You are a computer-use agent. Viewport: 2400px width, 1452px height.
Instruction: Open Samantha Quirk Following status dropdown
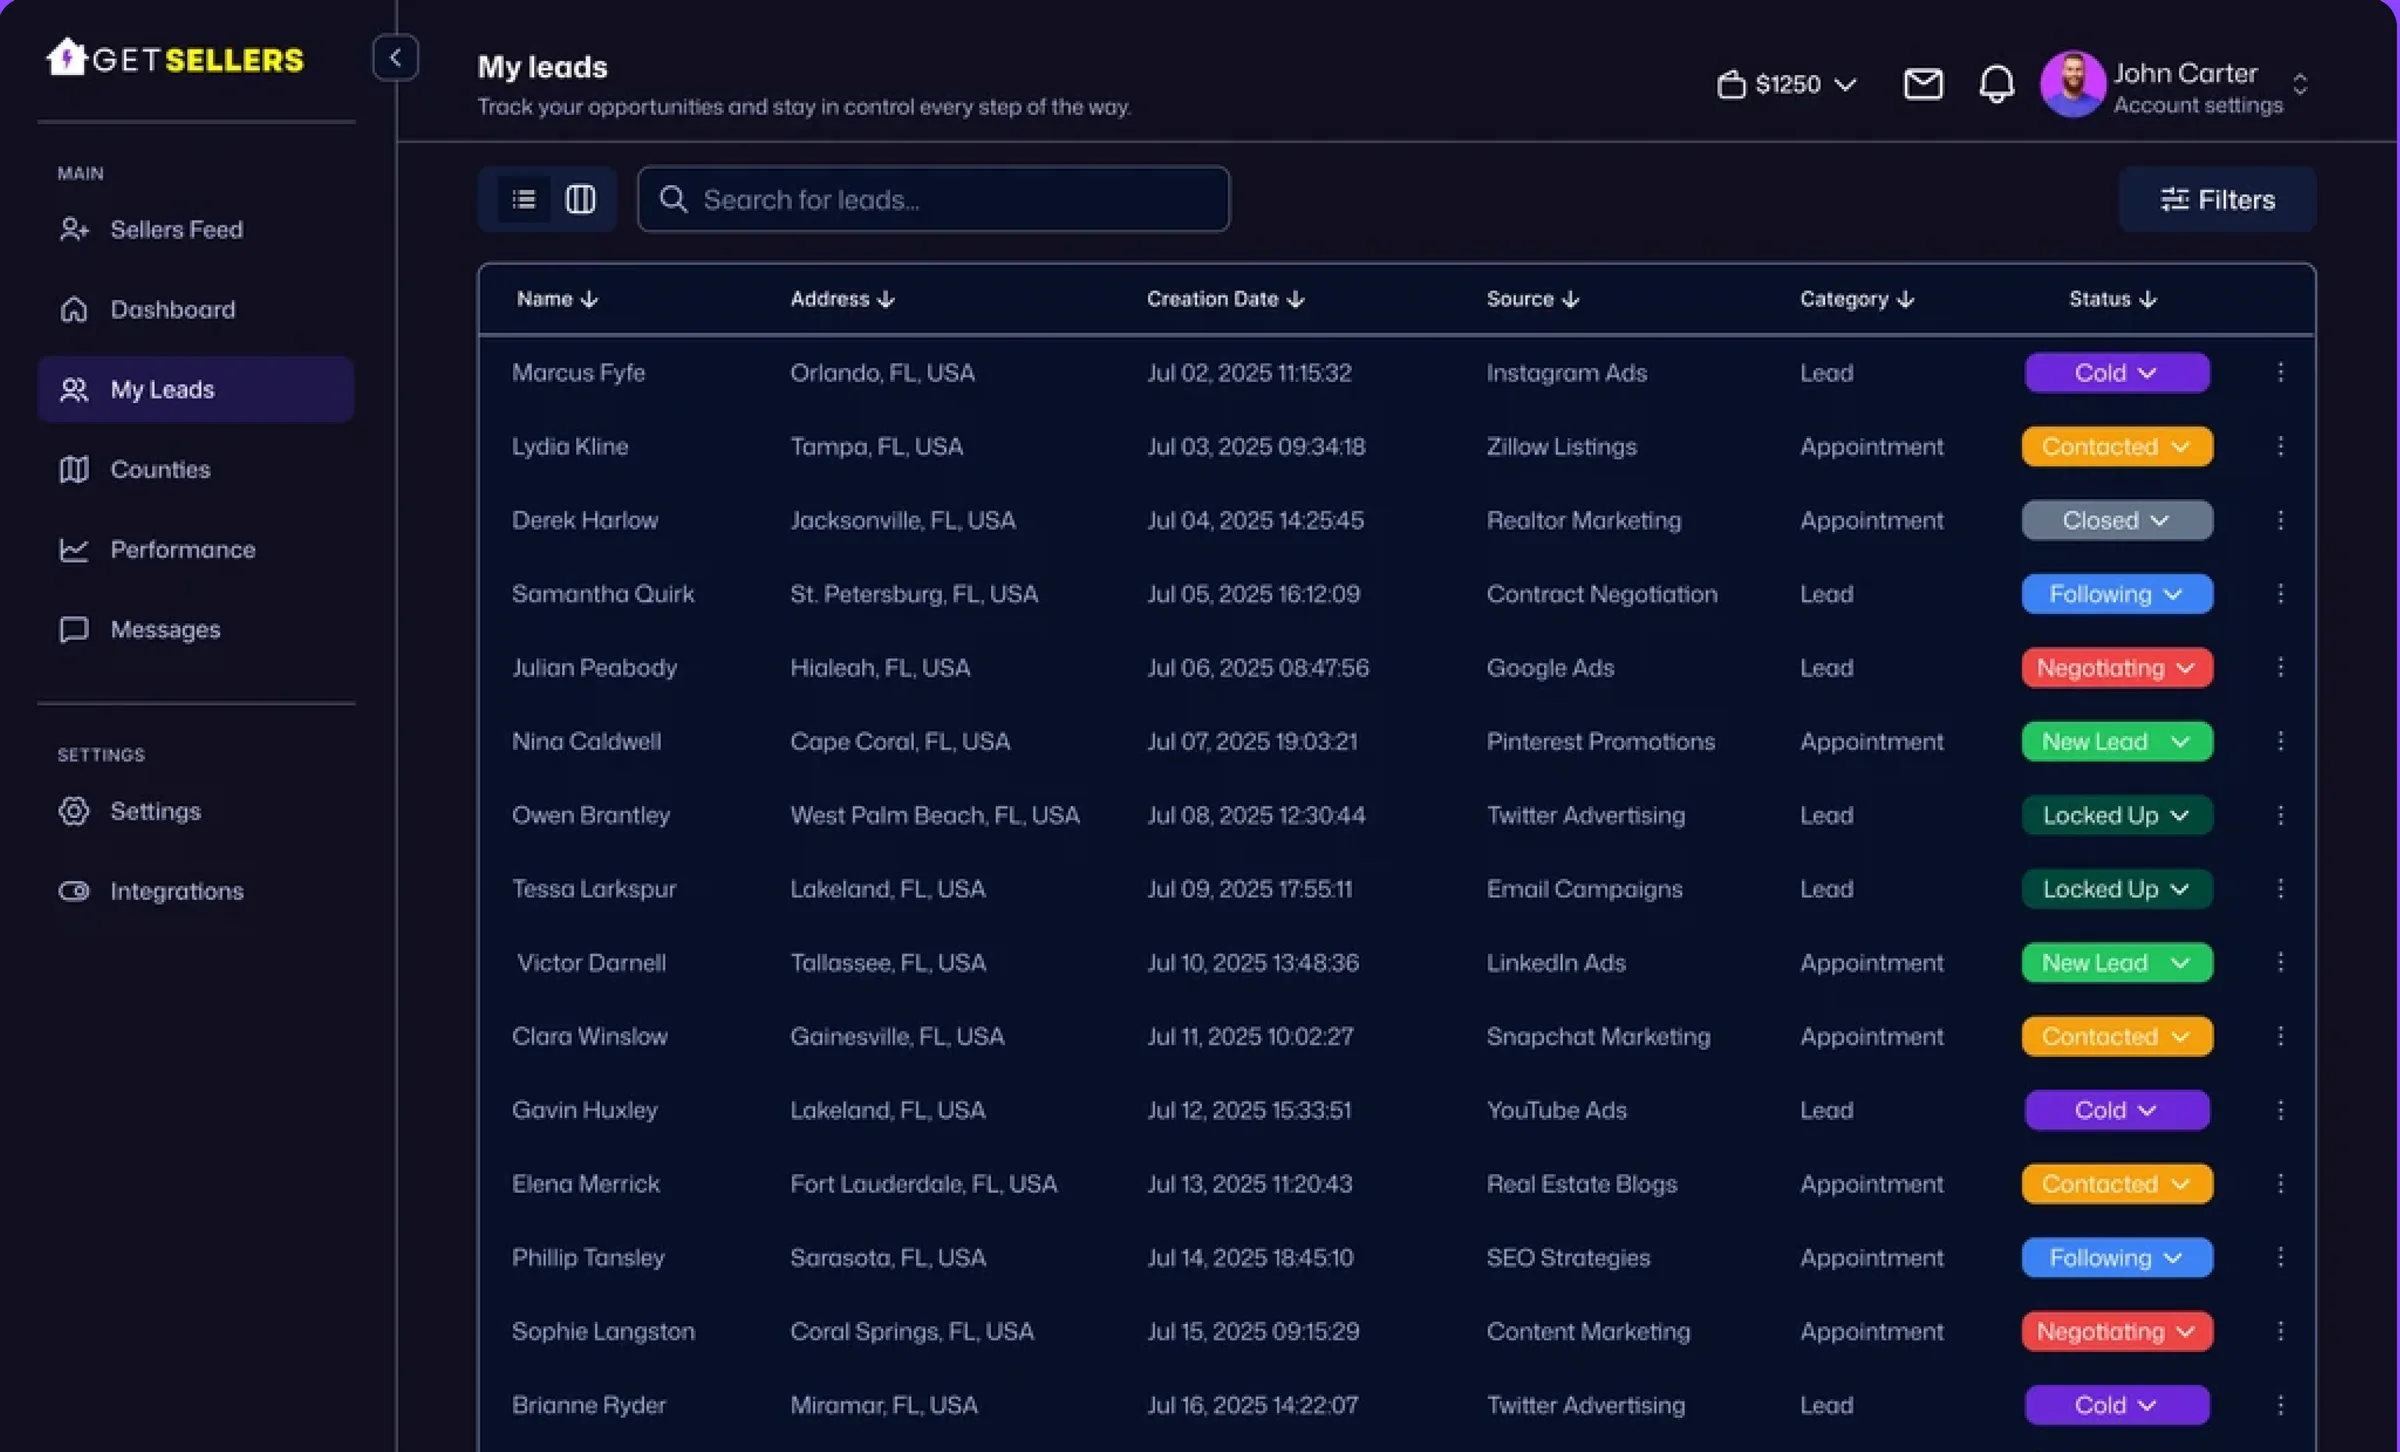(2116, 594)
